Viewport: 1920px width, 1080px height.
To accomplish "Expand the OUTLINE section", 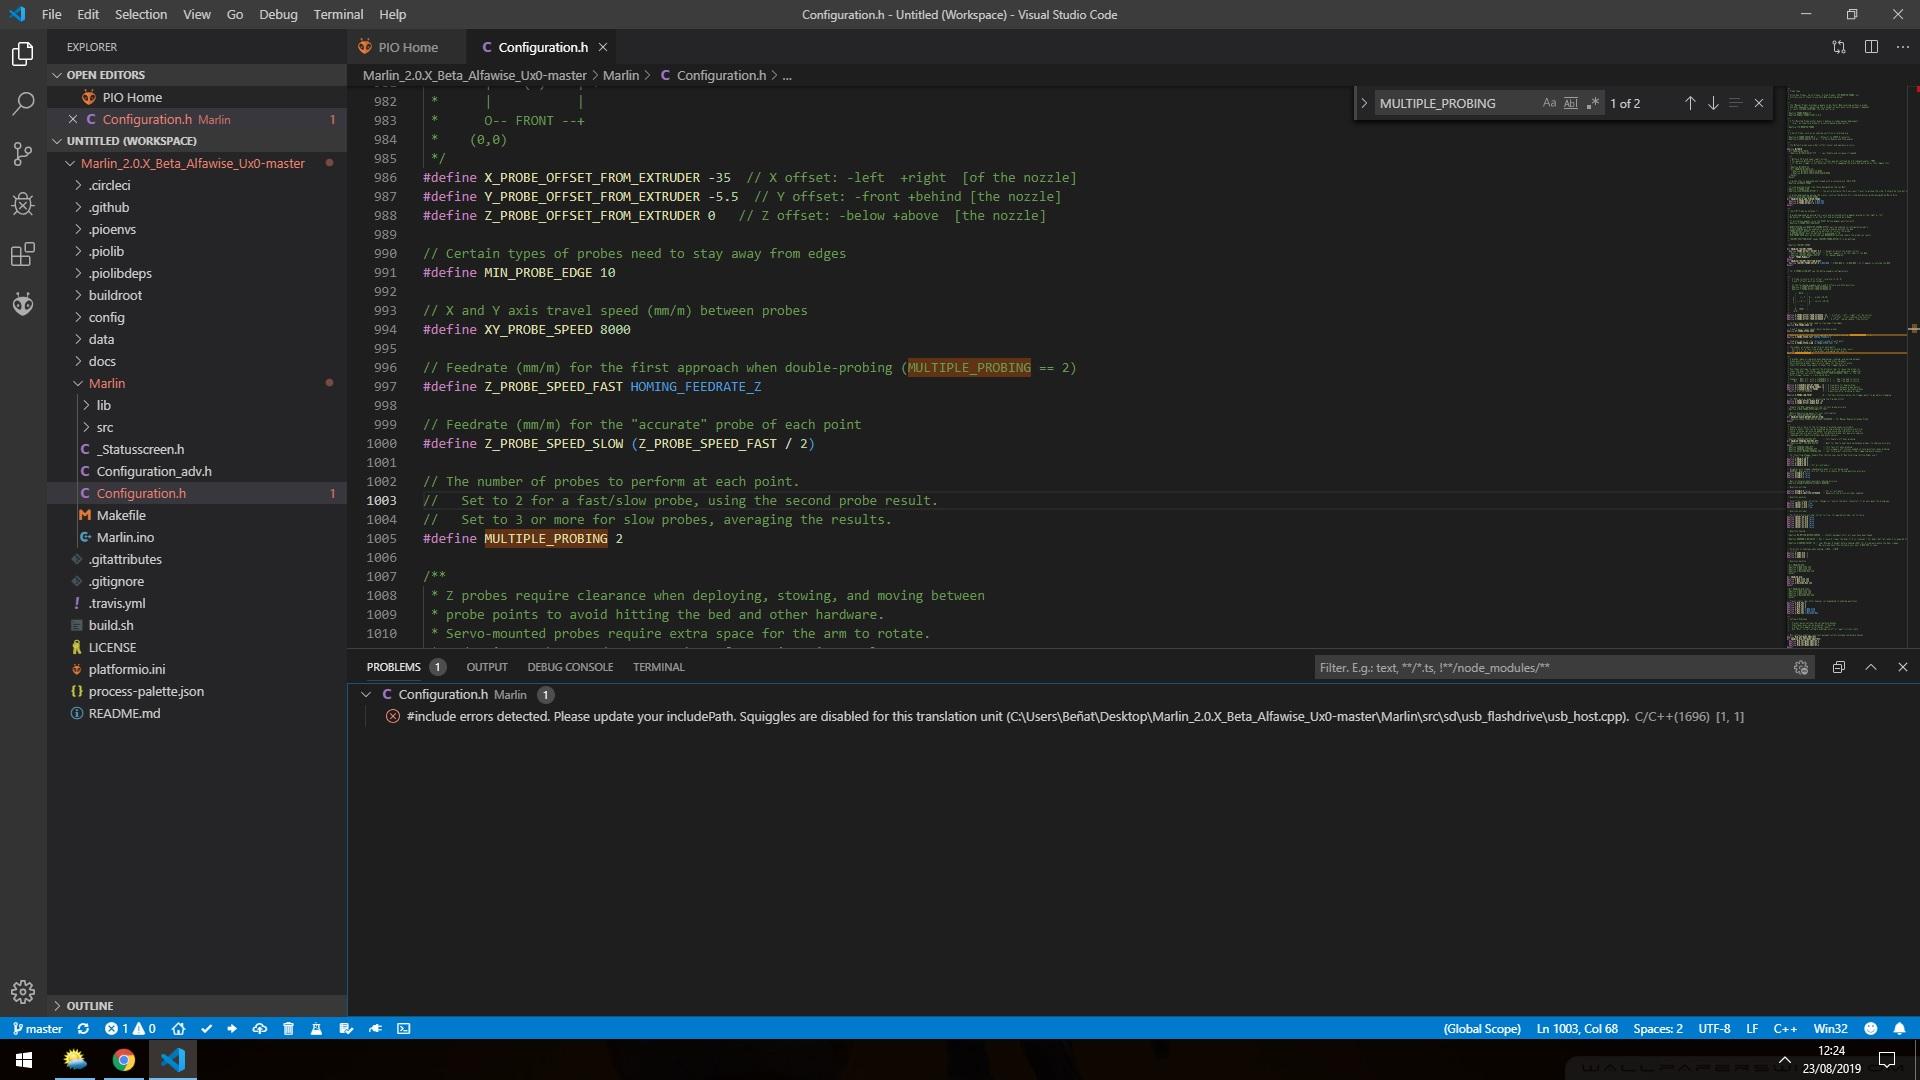I will [x=90, y=1005].
